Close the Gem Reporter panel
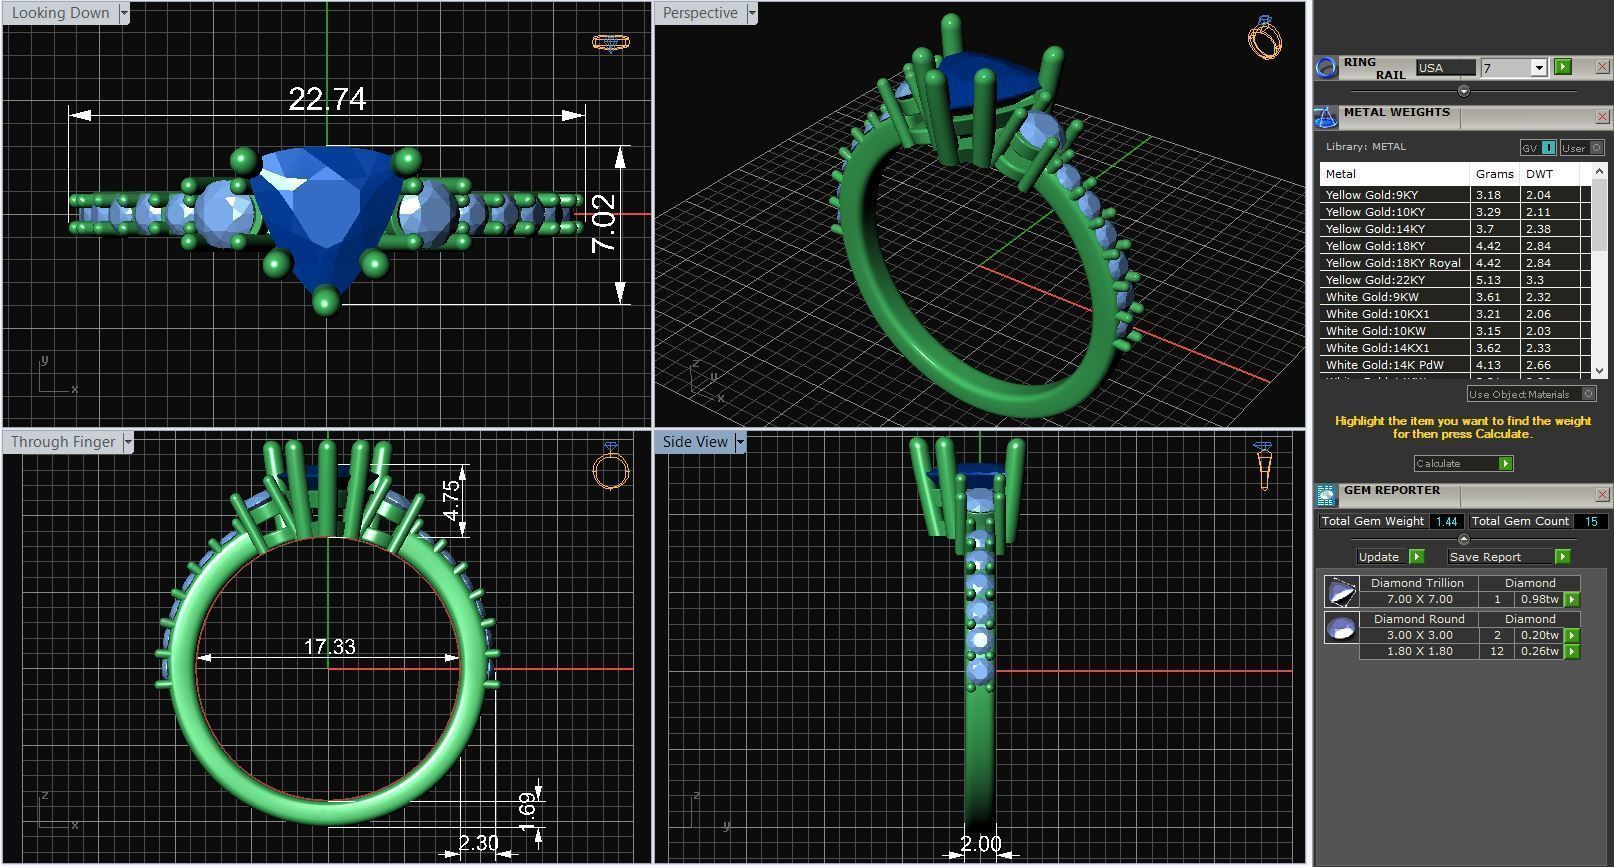Image resolution: width=1614 pixels, height=867 pixels. tap(1601, 495)
